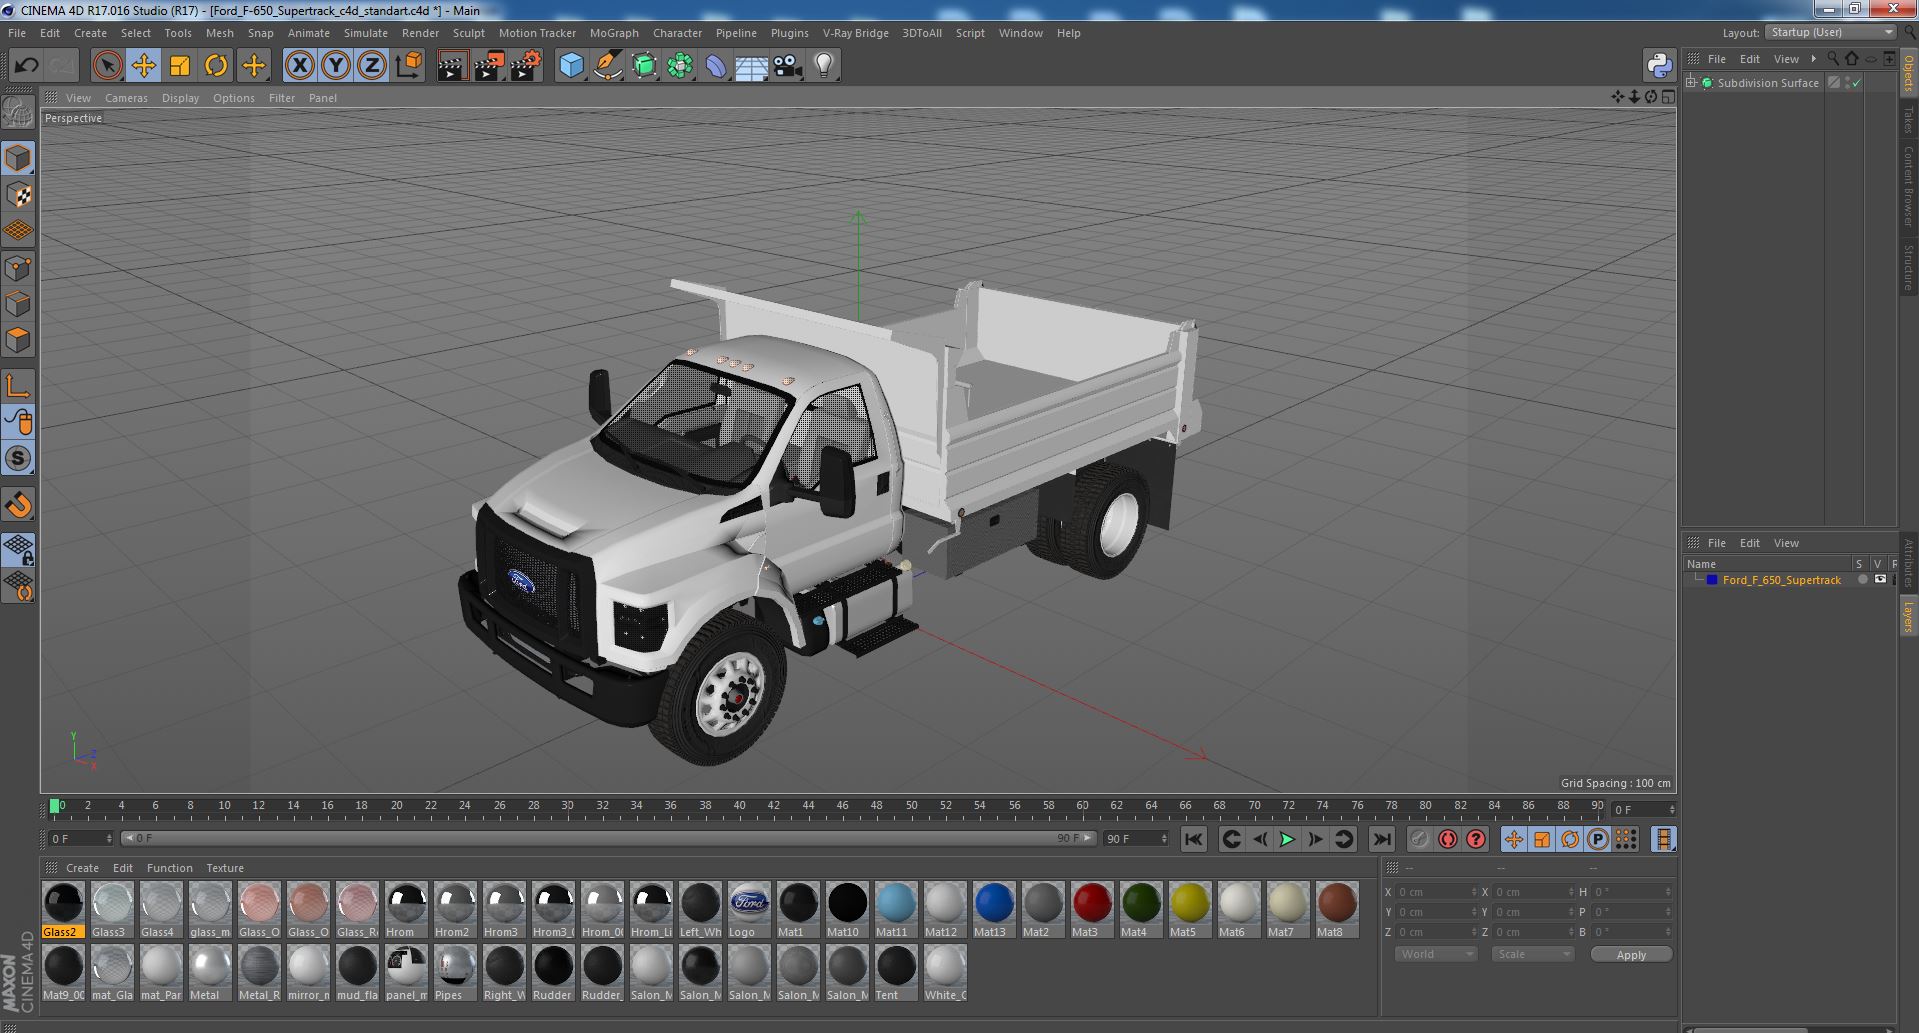Image resolution: width=1919 pixels, height=1033 pixels.
Task: Select the Live Selection tool
Action: 107,66
